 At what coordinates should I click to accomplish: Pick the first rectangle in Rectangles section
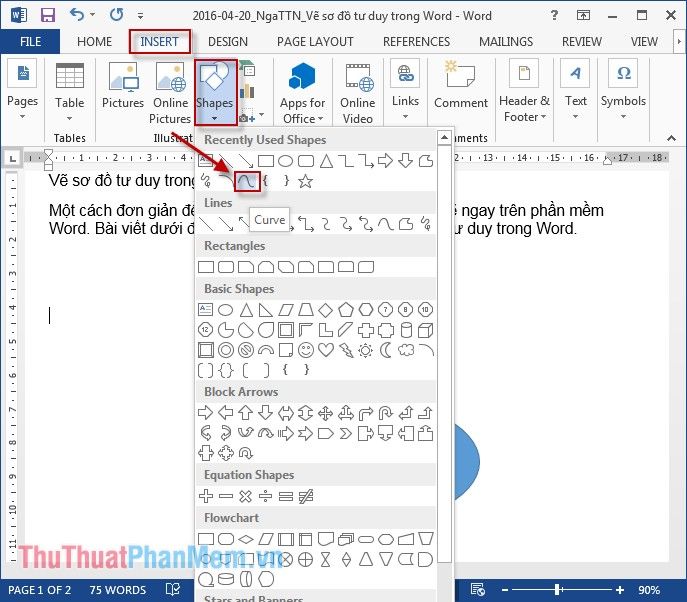[x=206, y=267]
